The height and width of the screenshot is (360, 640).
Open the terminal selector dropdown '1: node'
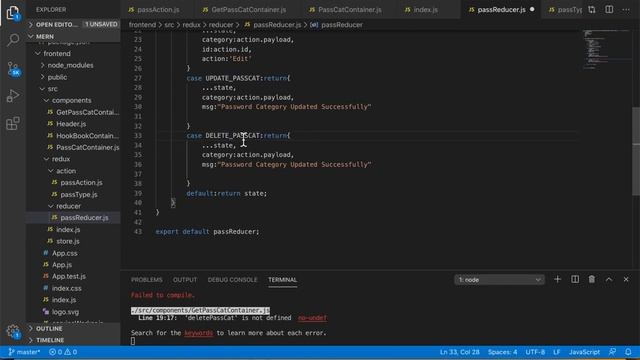tap(499, 280)
